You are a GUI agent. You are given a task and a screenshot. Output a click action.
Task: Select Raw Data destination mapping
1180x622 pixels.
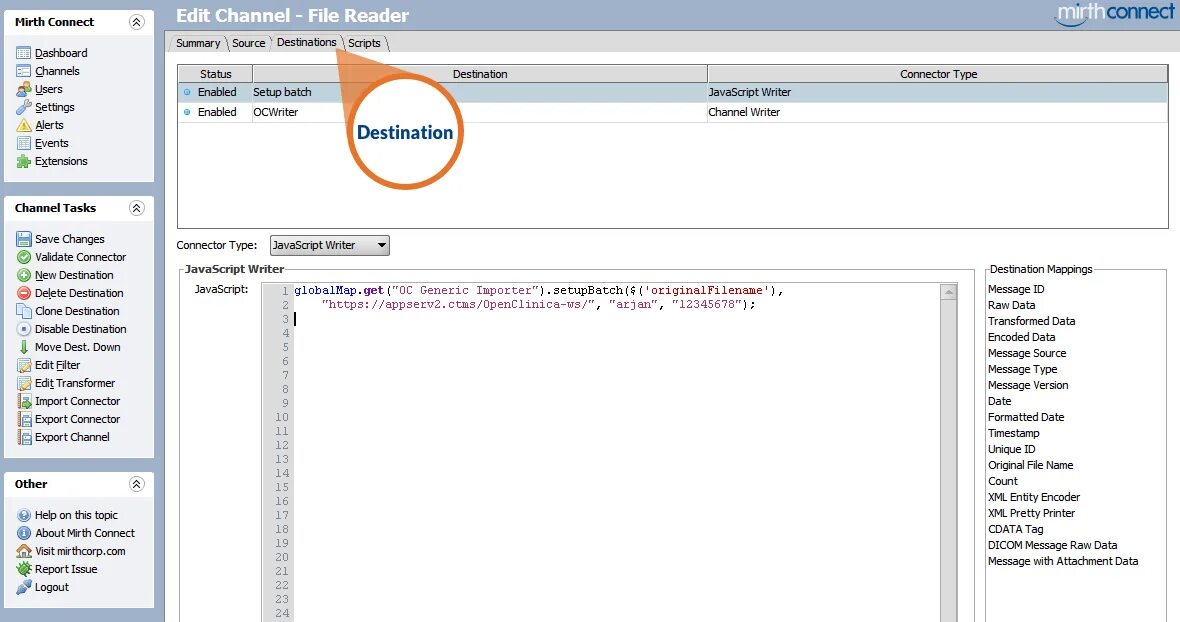[1011, 305]
